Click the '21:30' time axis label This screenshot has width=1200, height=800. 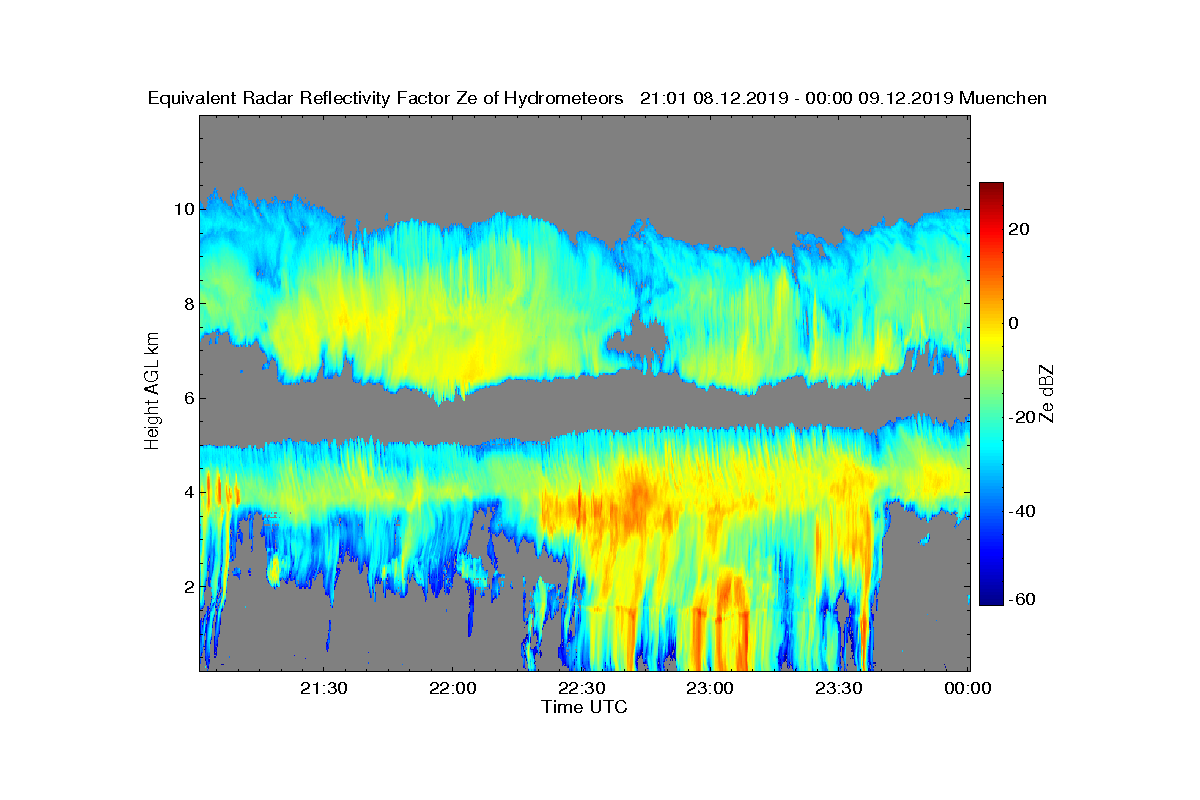point(323,688)
